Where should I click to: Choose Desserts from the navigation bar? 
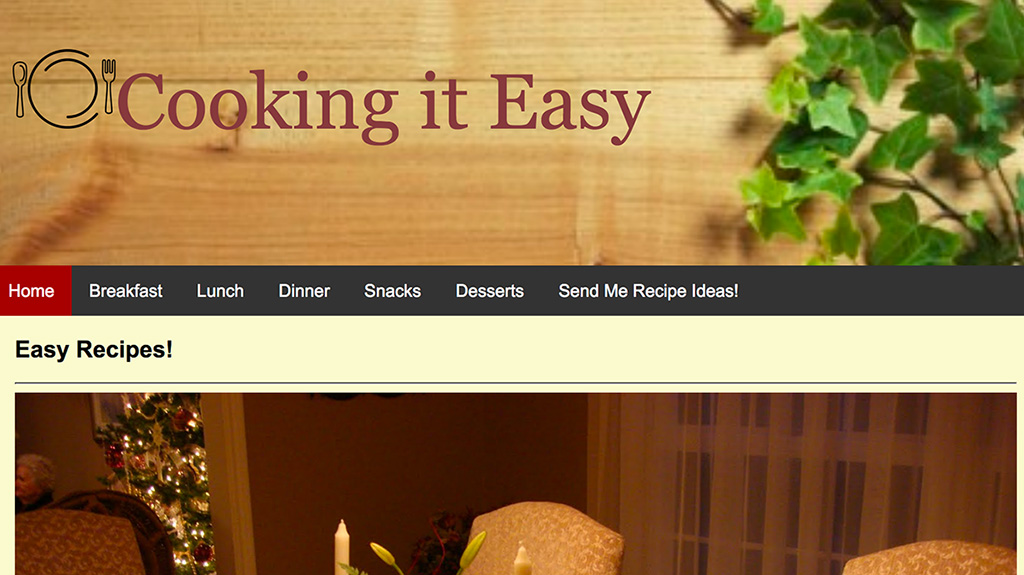[490, 291]
